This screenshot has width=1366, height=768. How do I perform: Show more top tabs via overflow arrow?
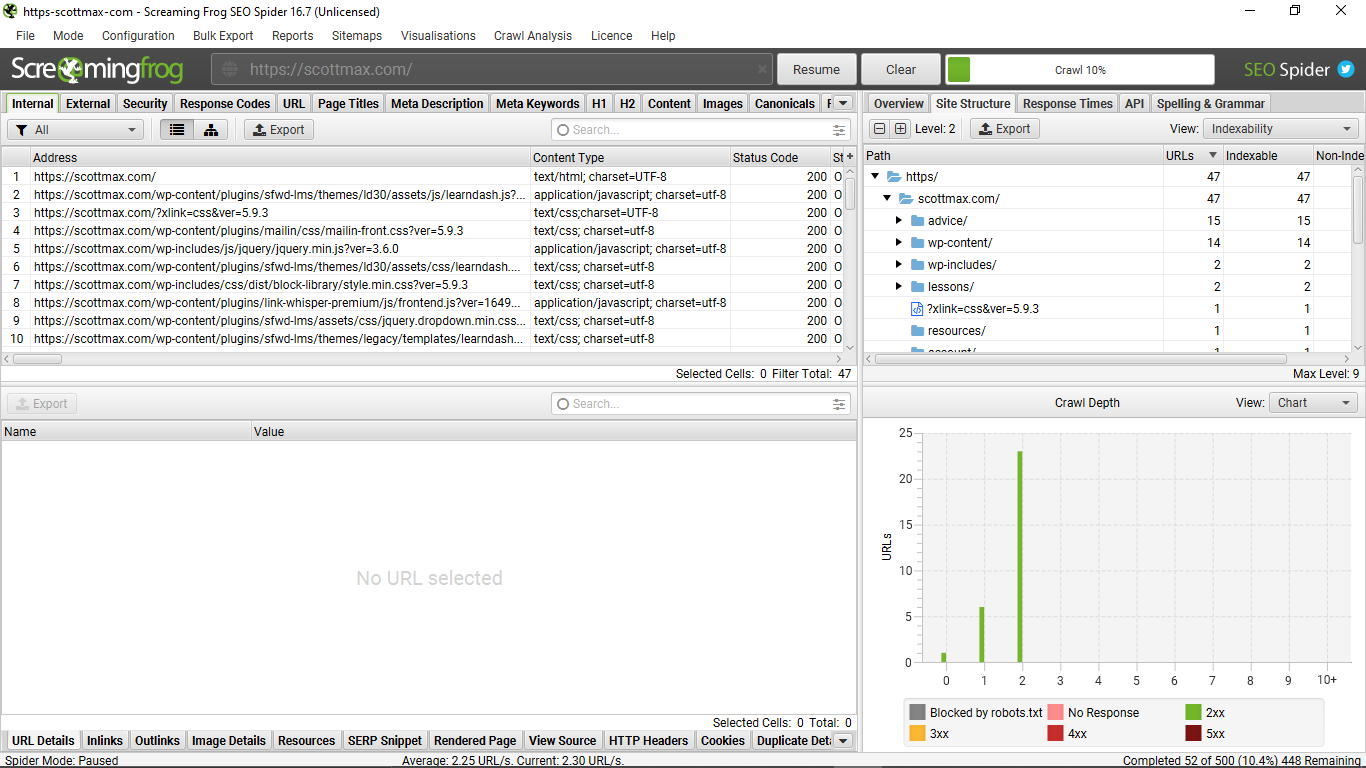tap(843, 103)
